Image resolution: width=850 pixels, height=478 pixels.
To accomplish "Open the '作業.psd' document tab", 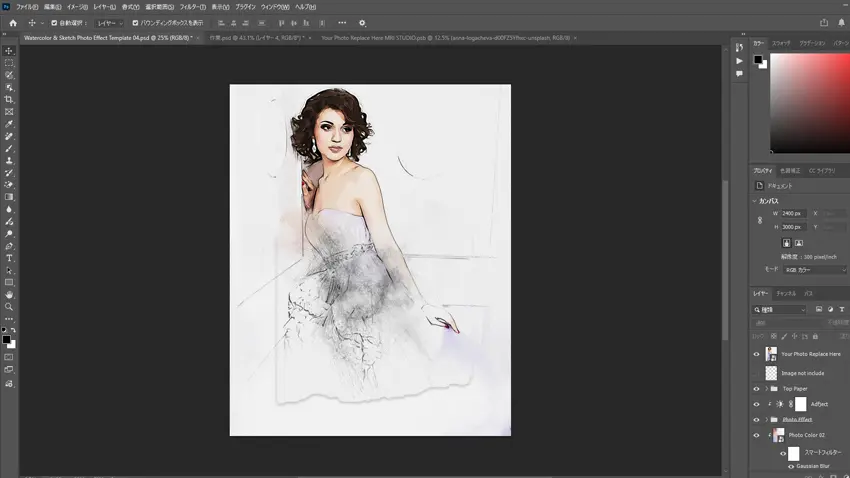I will point(255,38).
